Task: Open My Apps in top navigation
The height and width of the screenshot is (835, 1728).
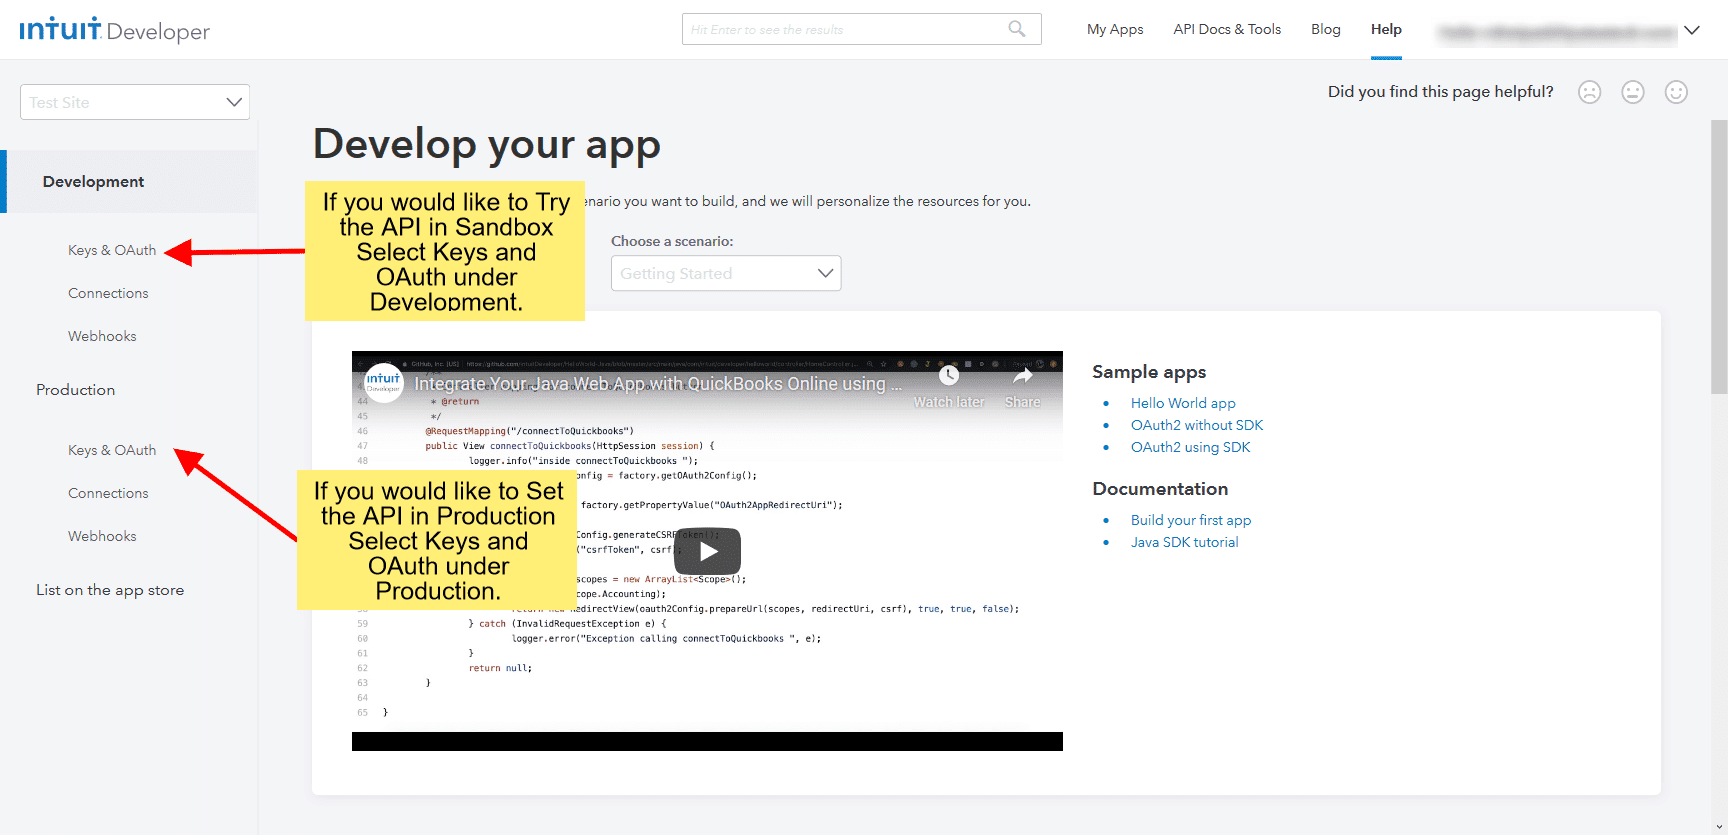Action: click(1115, 29)
